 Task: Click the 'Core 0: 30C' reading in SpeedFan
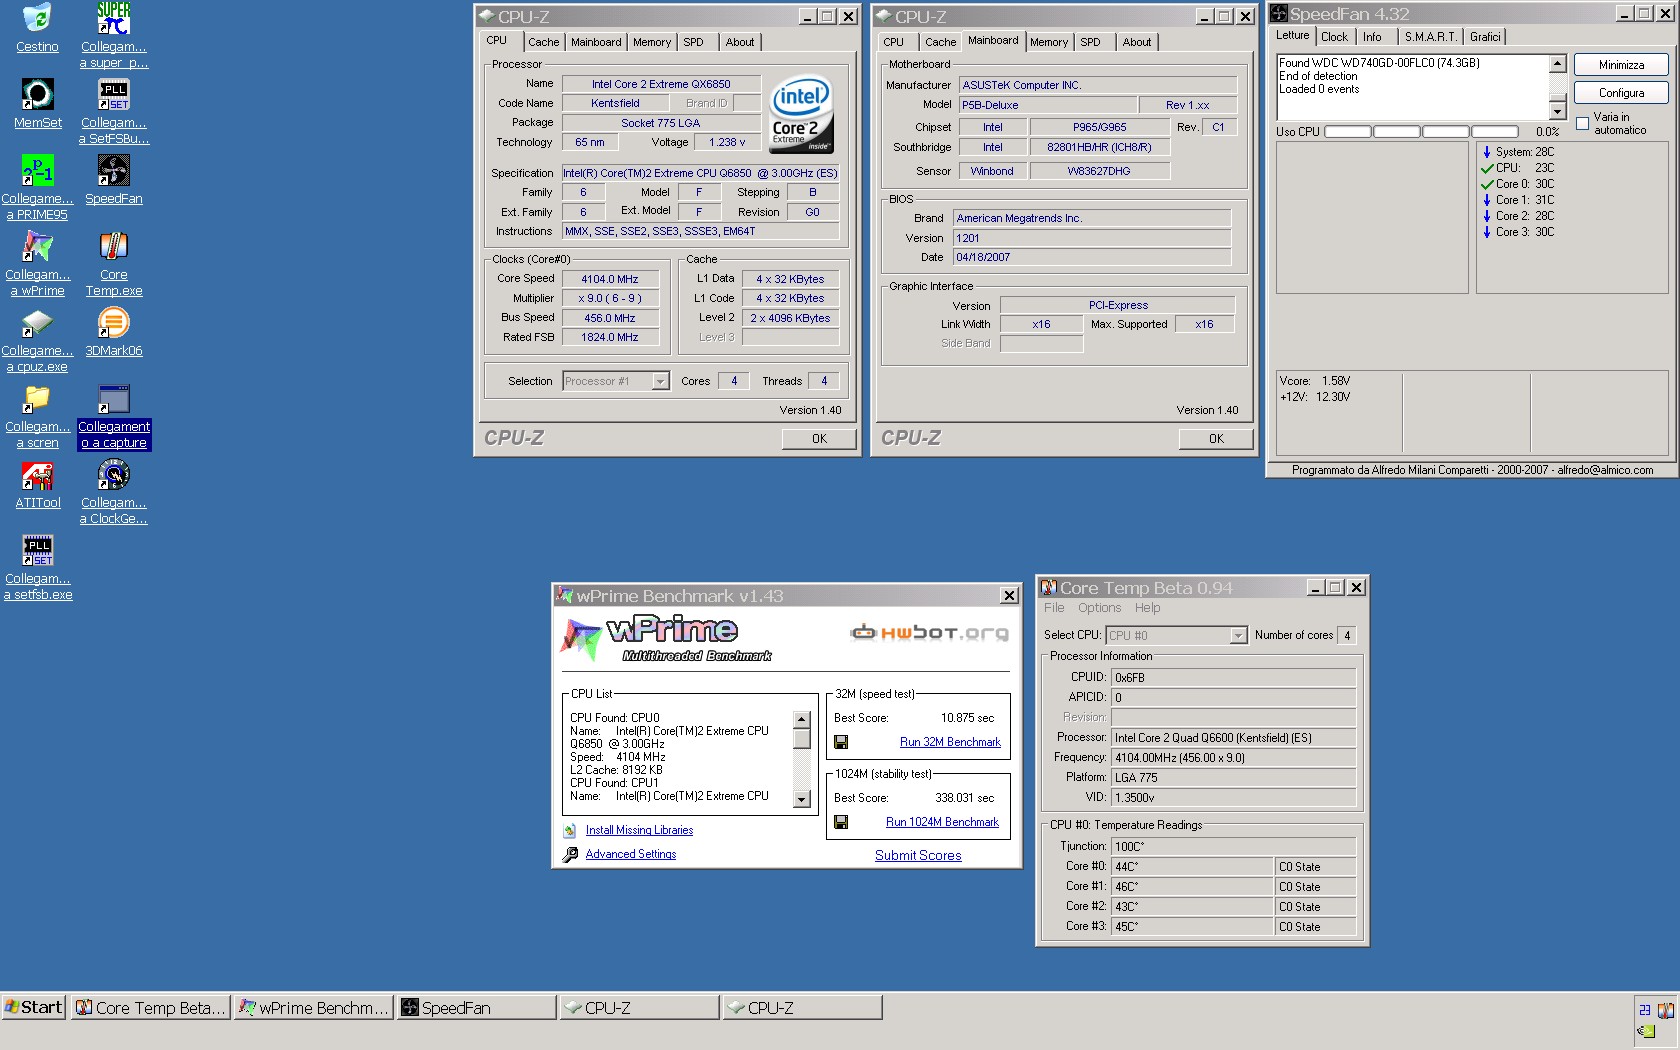[x=1518, y=184]
